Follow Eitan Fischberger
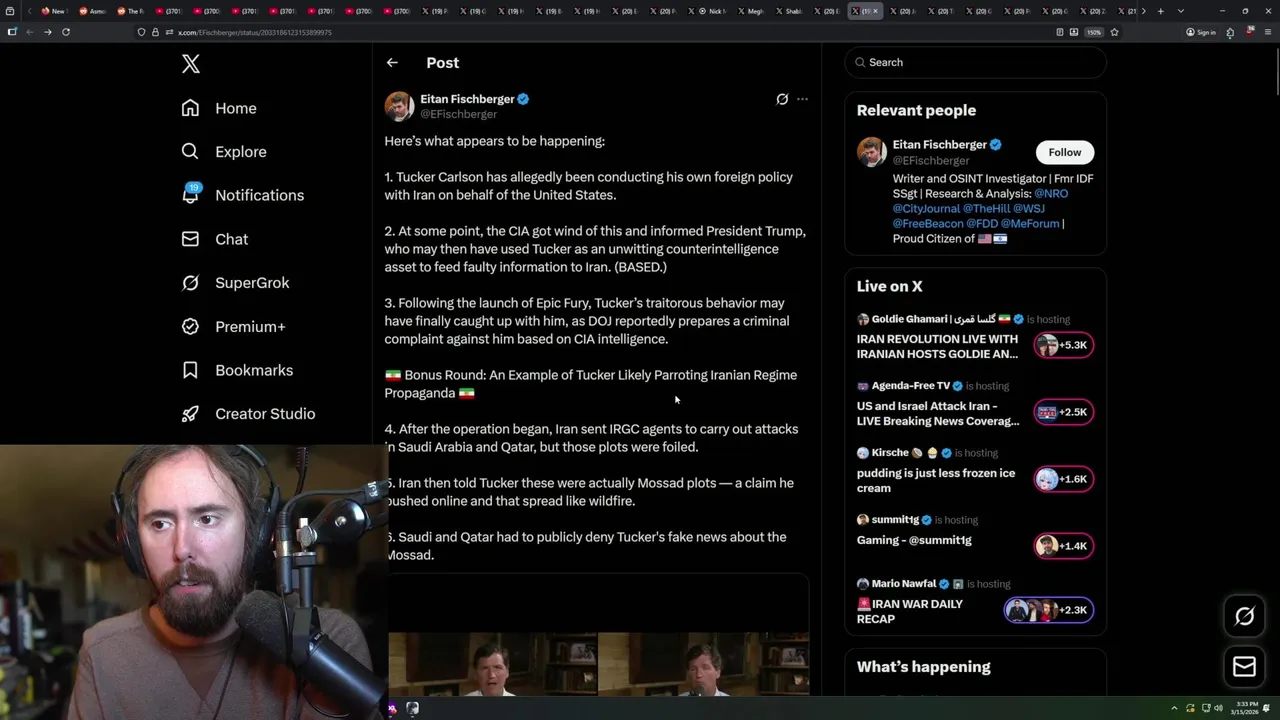Image resolution: width=1280 pixels, height=720 pixels. (x=1064, y=152)
